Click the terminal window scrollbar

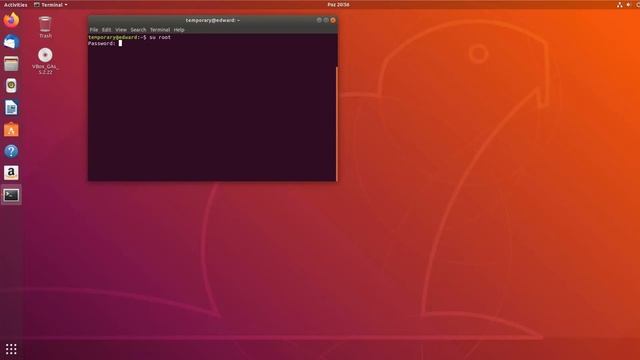coord(337,124)
